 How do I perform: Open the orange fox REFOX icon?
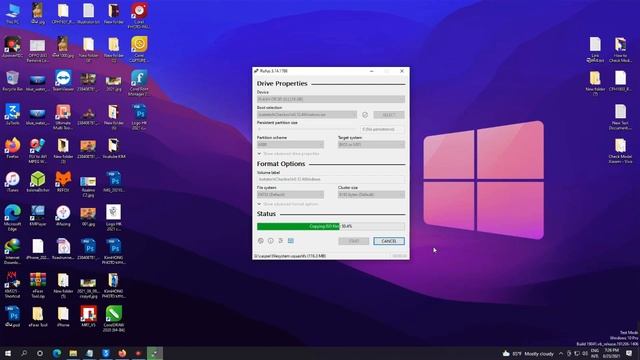(63, 182)
